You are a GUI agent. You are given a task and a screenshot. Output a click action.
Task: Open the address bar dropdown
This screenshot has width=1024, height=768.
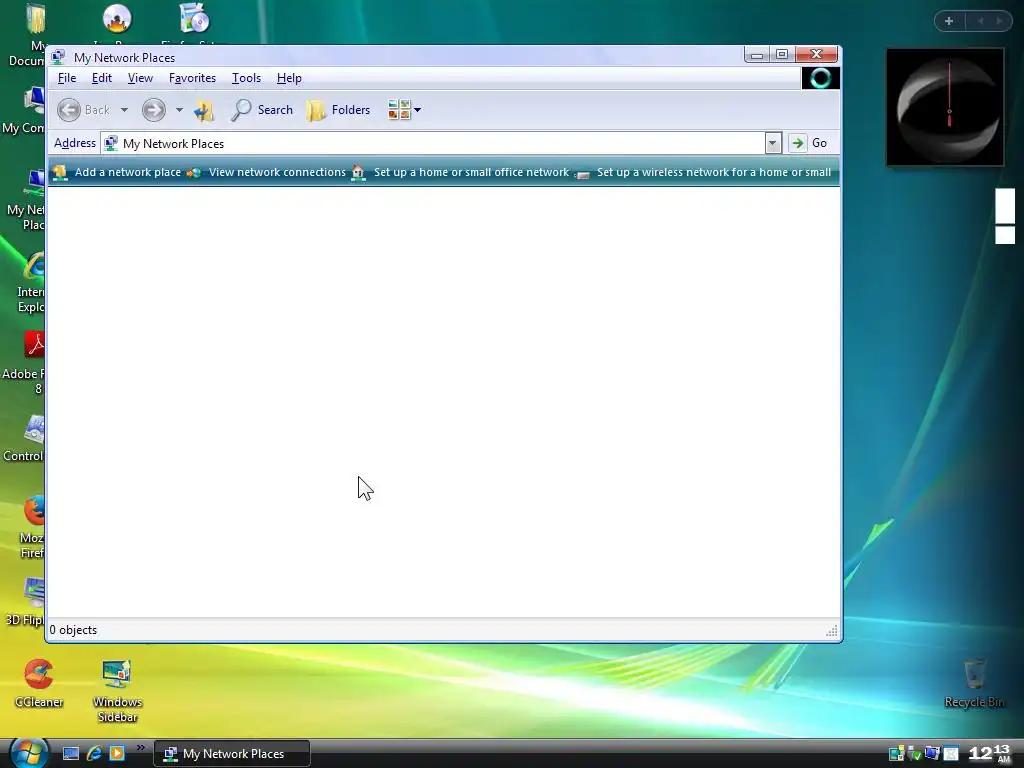(x=773, y=143)
